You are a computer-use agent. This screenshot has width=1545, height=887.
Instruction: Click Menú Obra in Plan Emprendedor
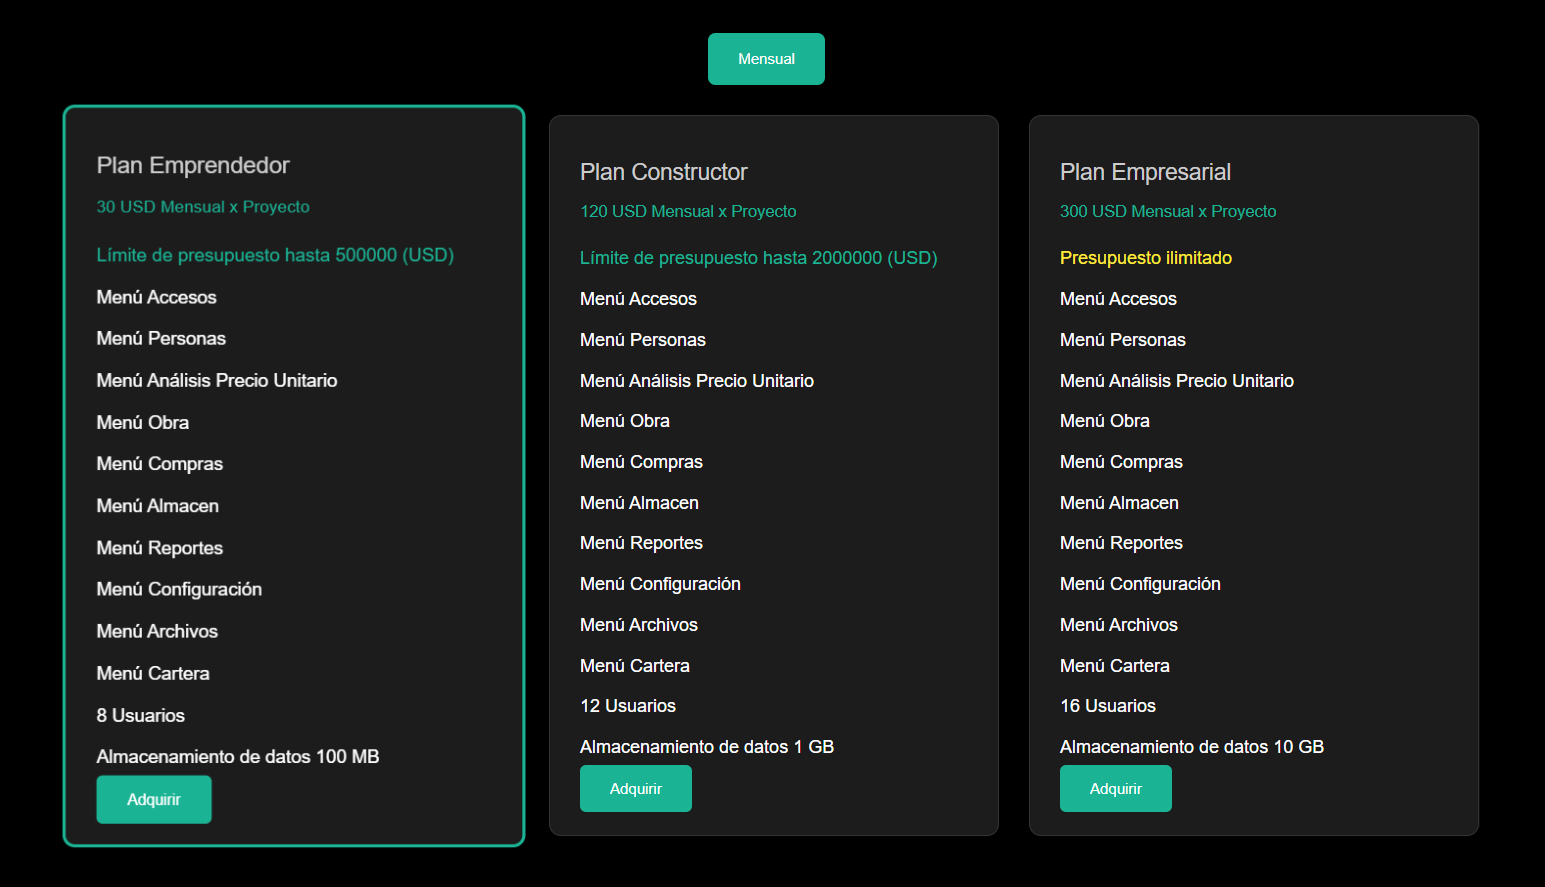coord(143,422)
